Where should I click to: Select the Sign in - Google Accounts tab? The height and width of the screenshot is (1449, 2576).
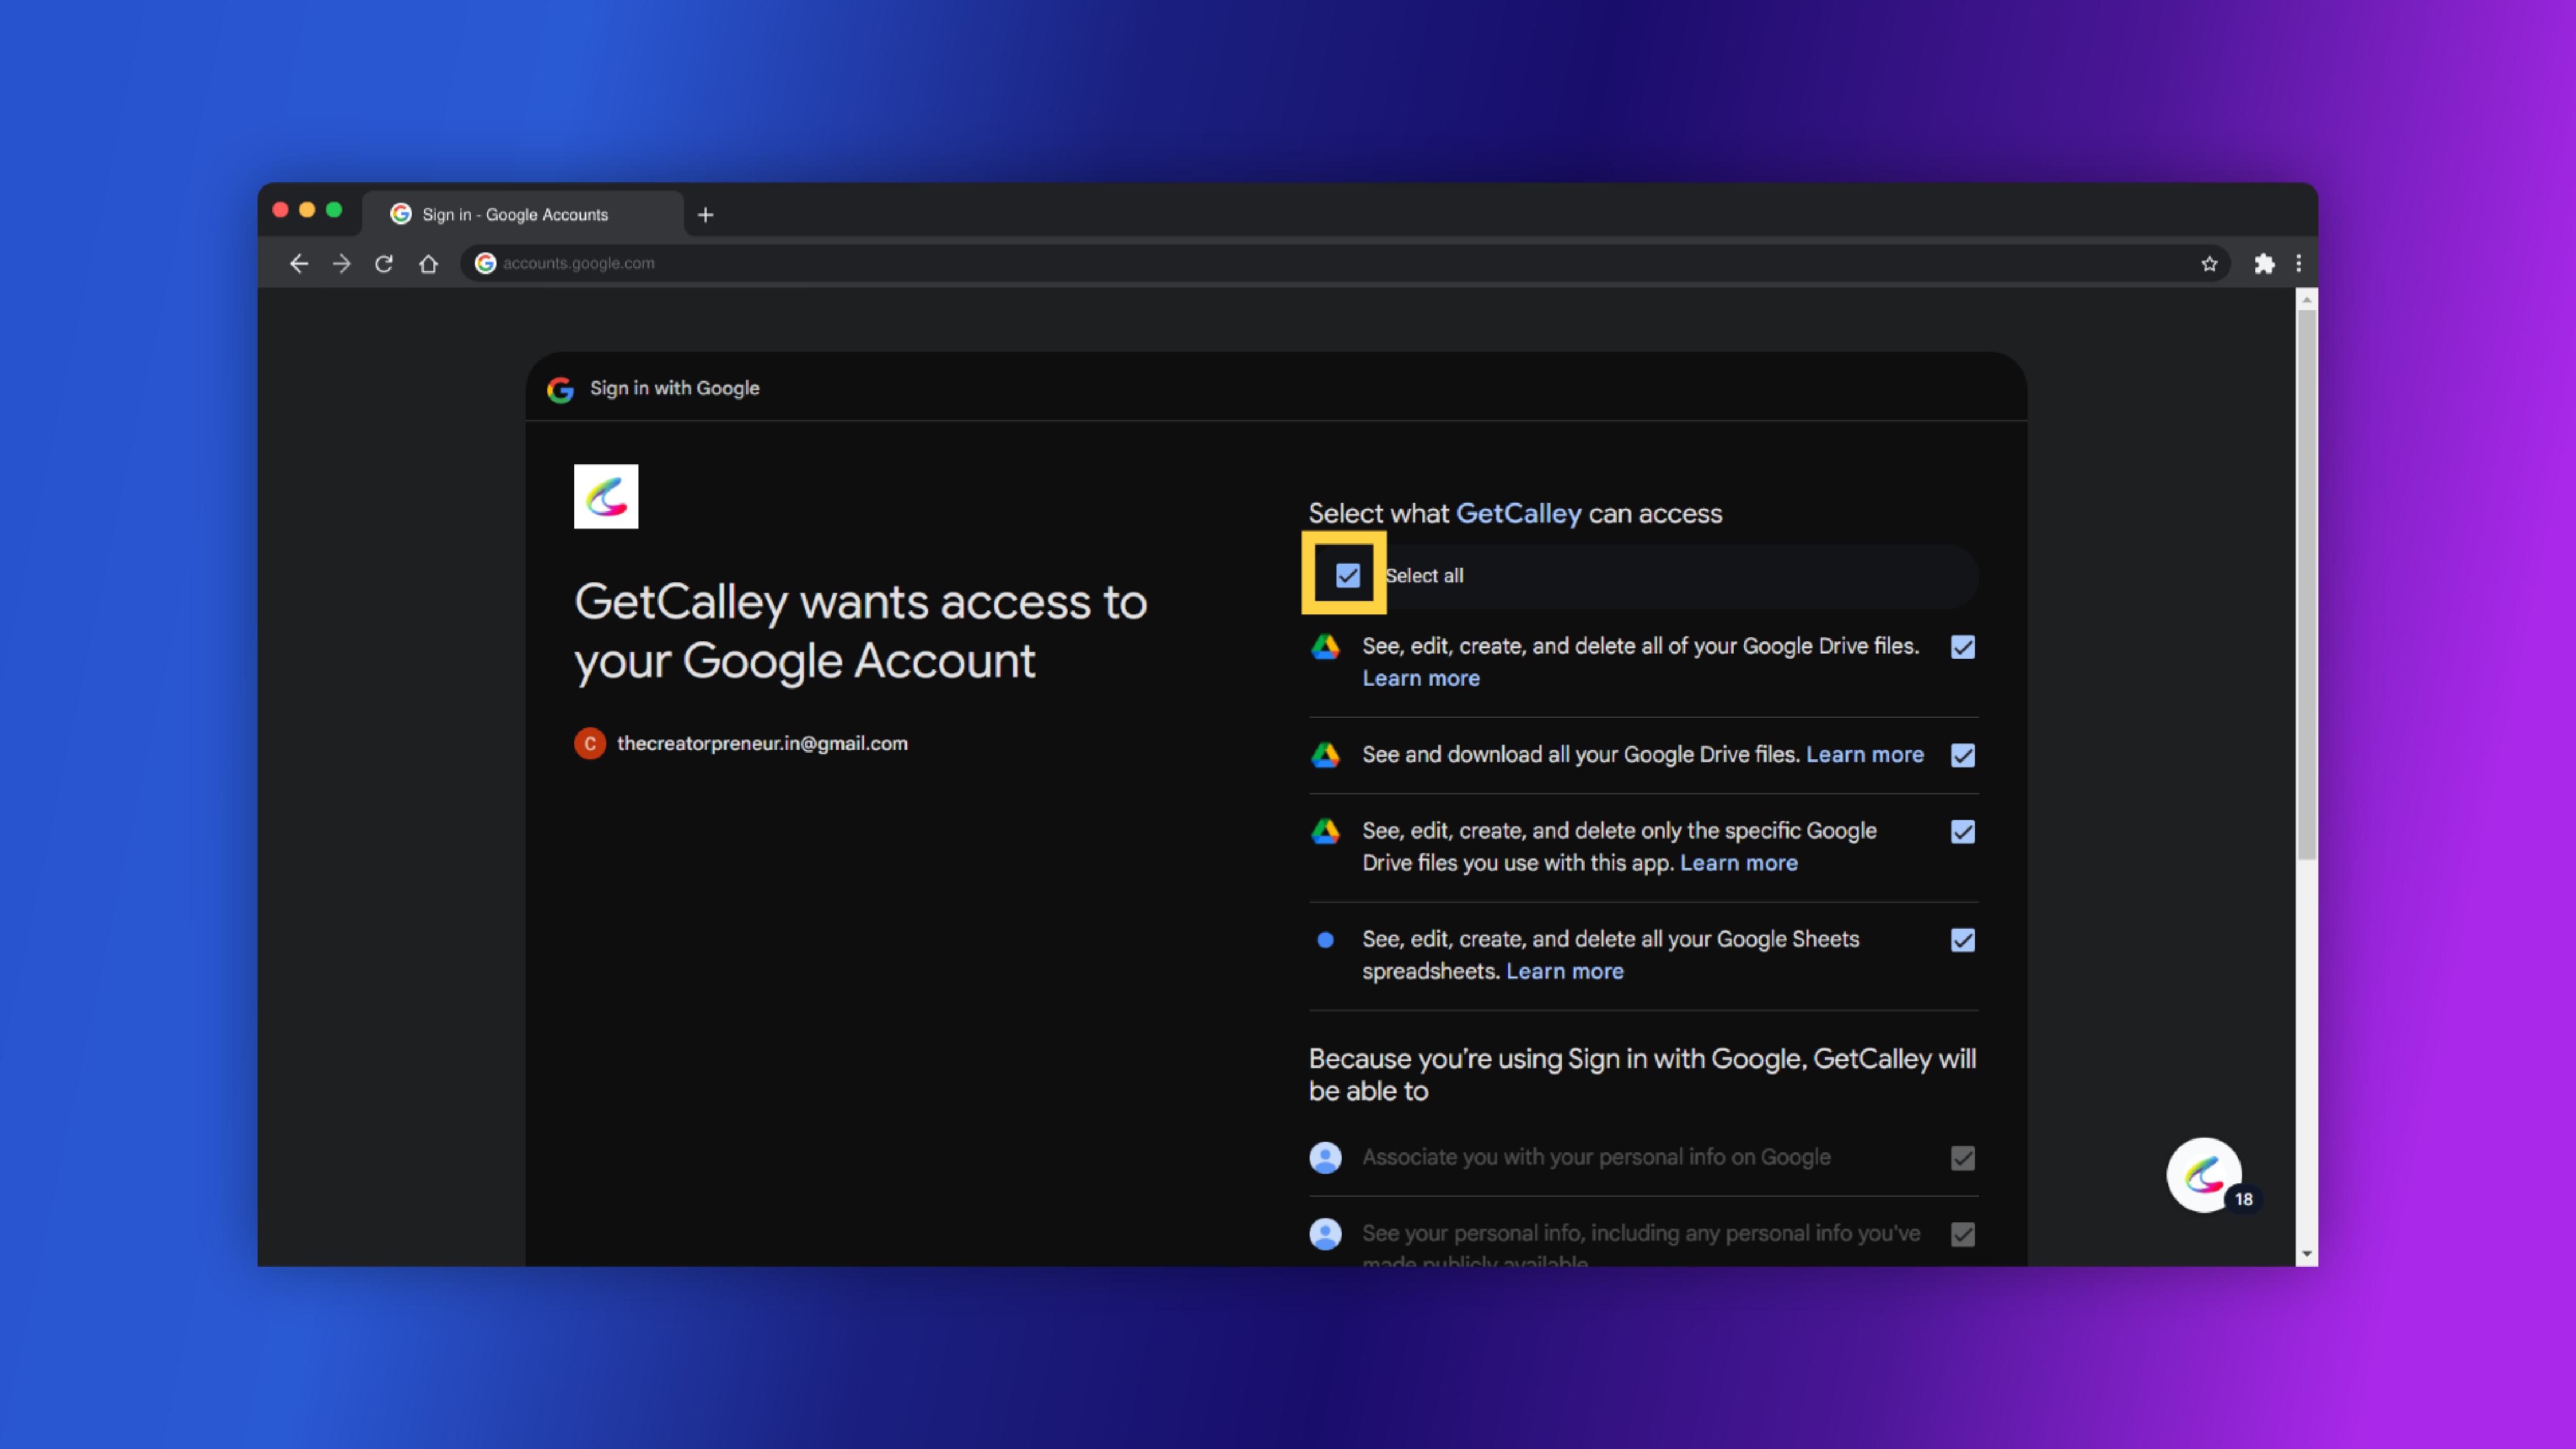tap(523, 214)
